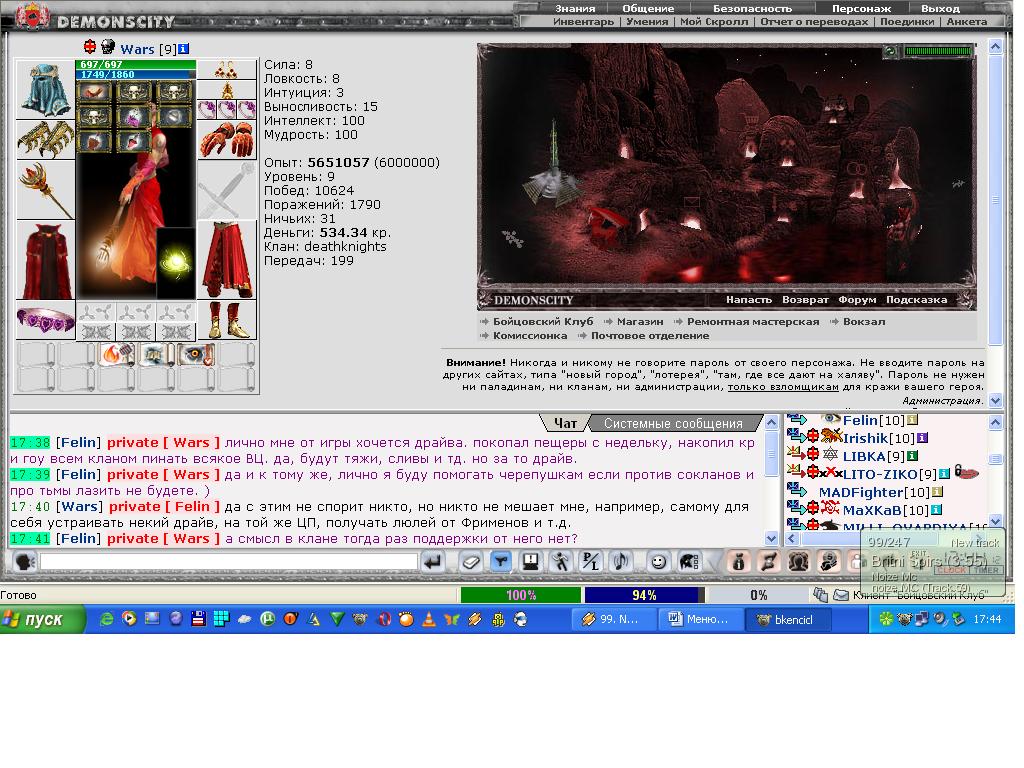Viewport: 1024px width, 768px height.
Task: Click the floppy disk save chat icon
Action: (531, 562)
